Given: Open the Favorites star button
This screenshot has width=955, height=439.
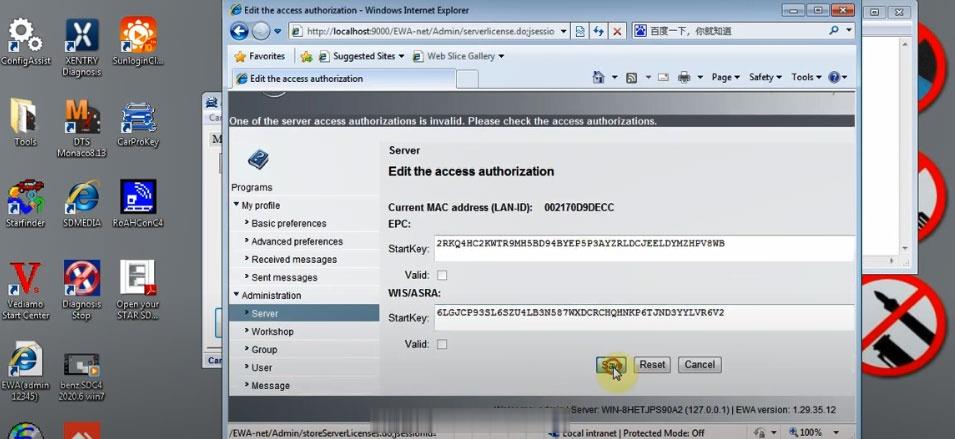Looking at the screenshot, I should (x=260, y=56).
